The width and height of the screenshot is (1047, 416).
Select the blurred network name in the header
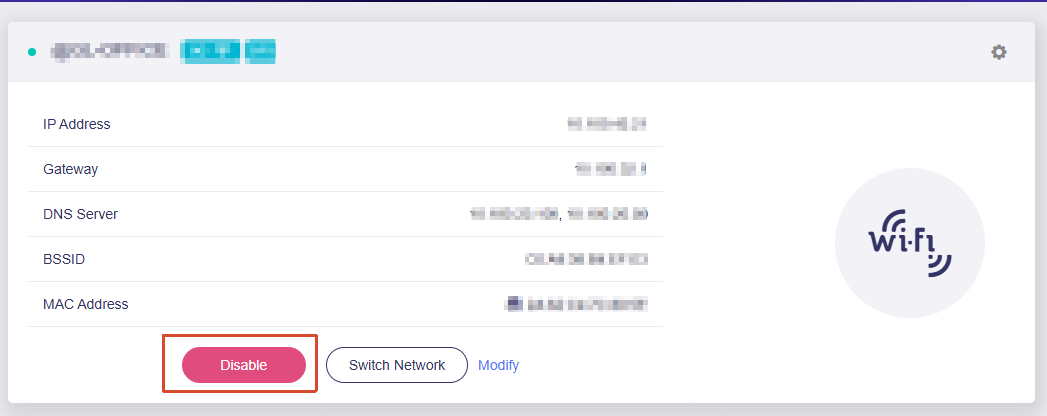[110, 51]
